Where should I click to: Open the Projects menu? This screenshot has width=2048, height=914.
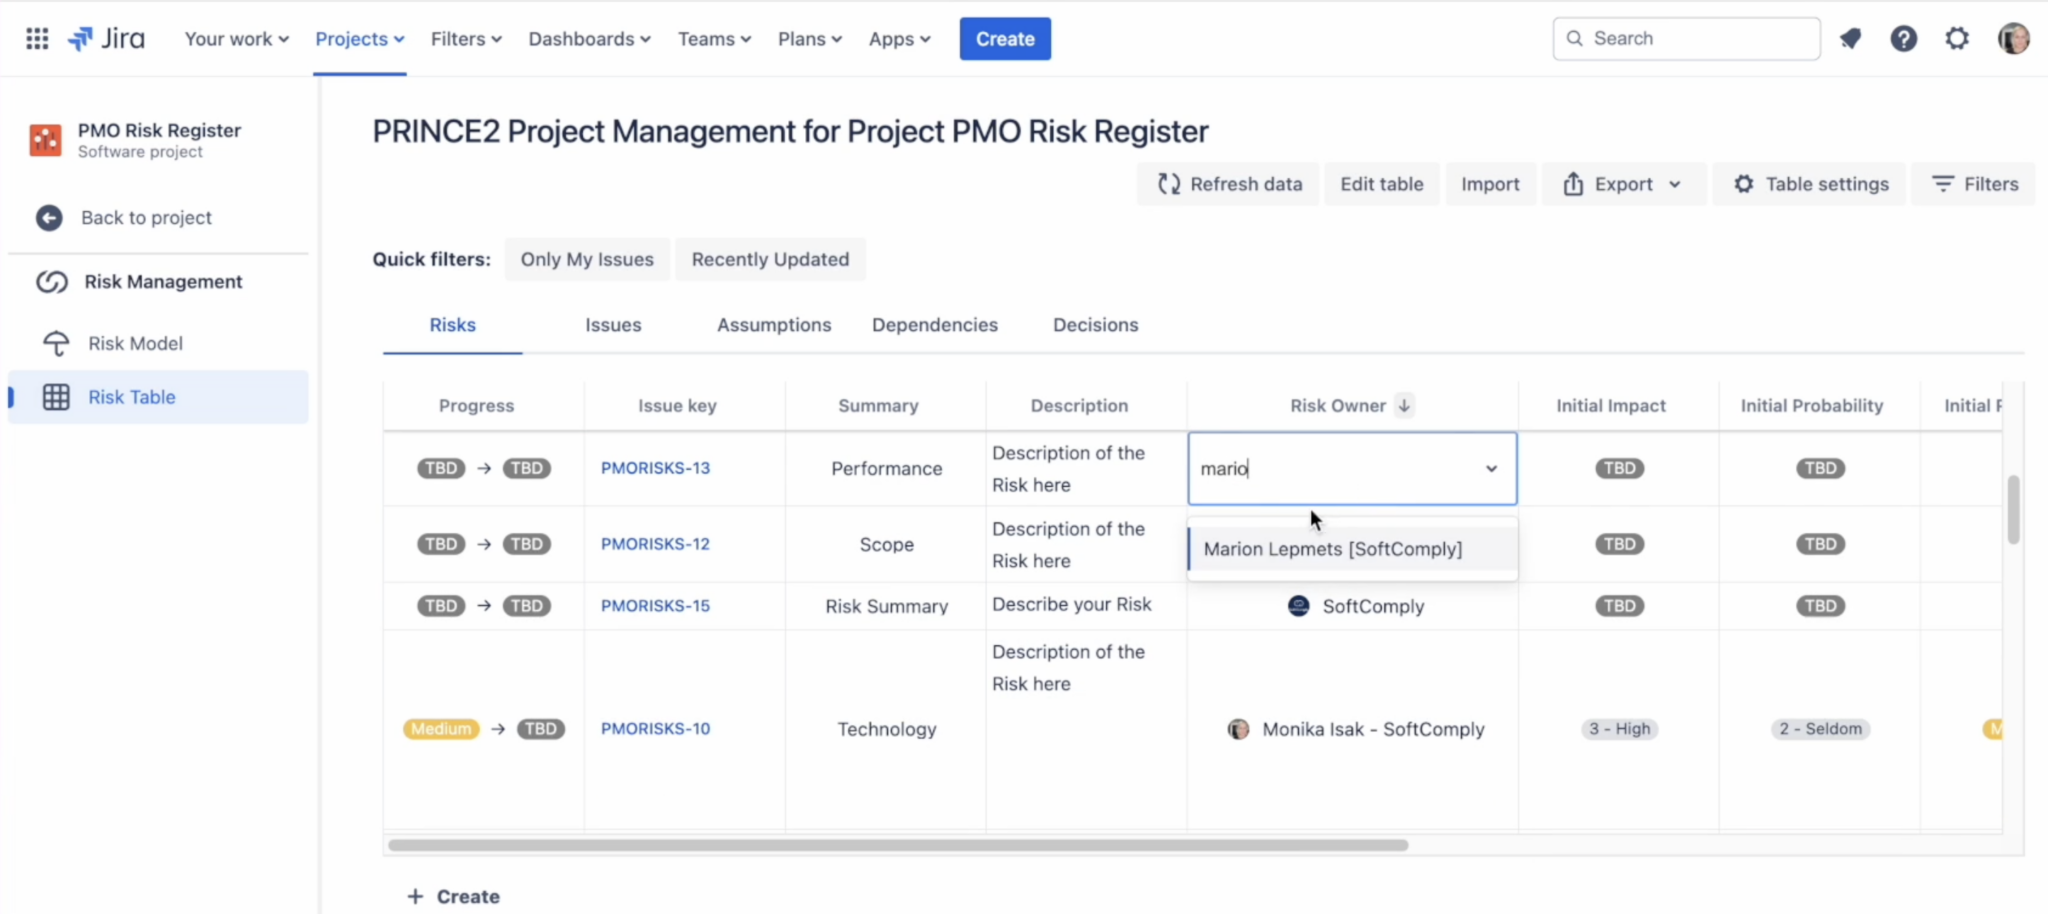coord(359,39)
